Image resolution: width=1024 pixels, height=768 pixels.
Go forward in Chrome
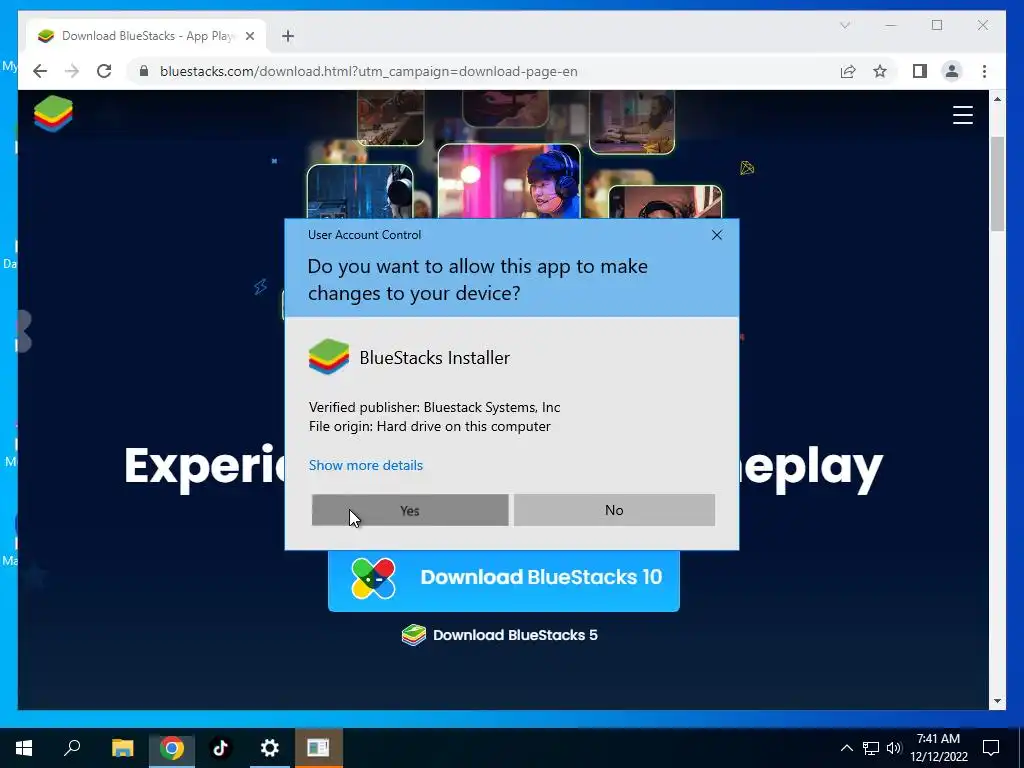pyautogui.click(x=72, y=71)
